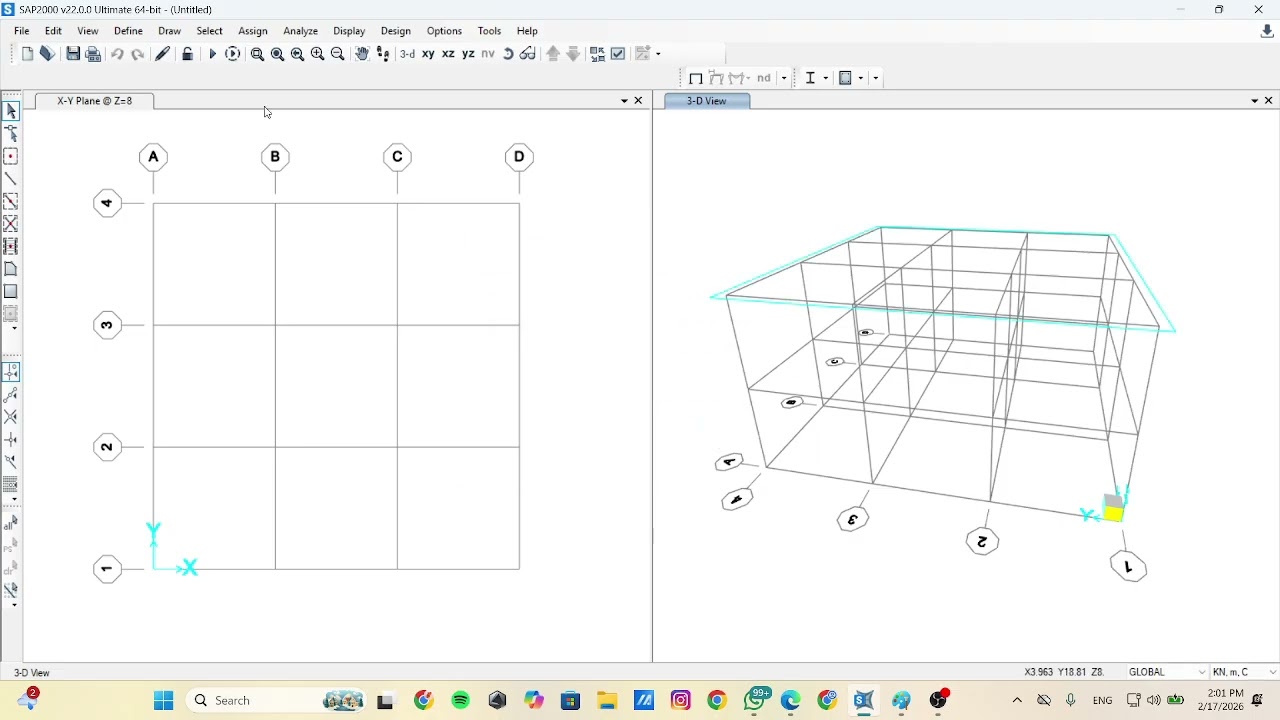Switch to the default 3-d view
The width and height of the screenshot is (1280, 720).
[407, 54]
